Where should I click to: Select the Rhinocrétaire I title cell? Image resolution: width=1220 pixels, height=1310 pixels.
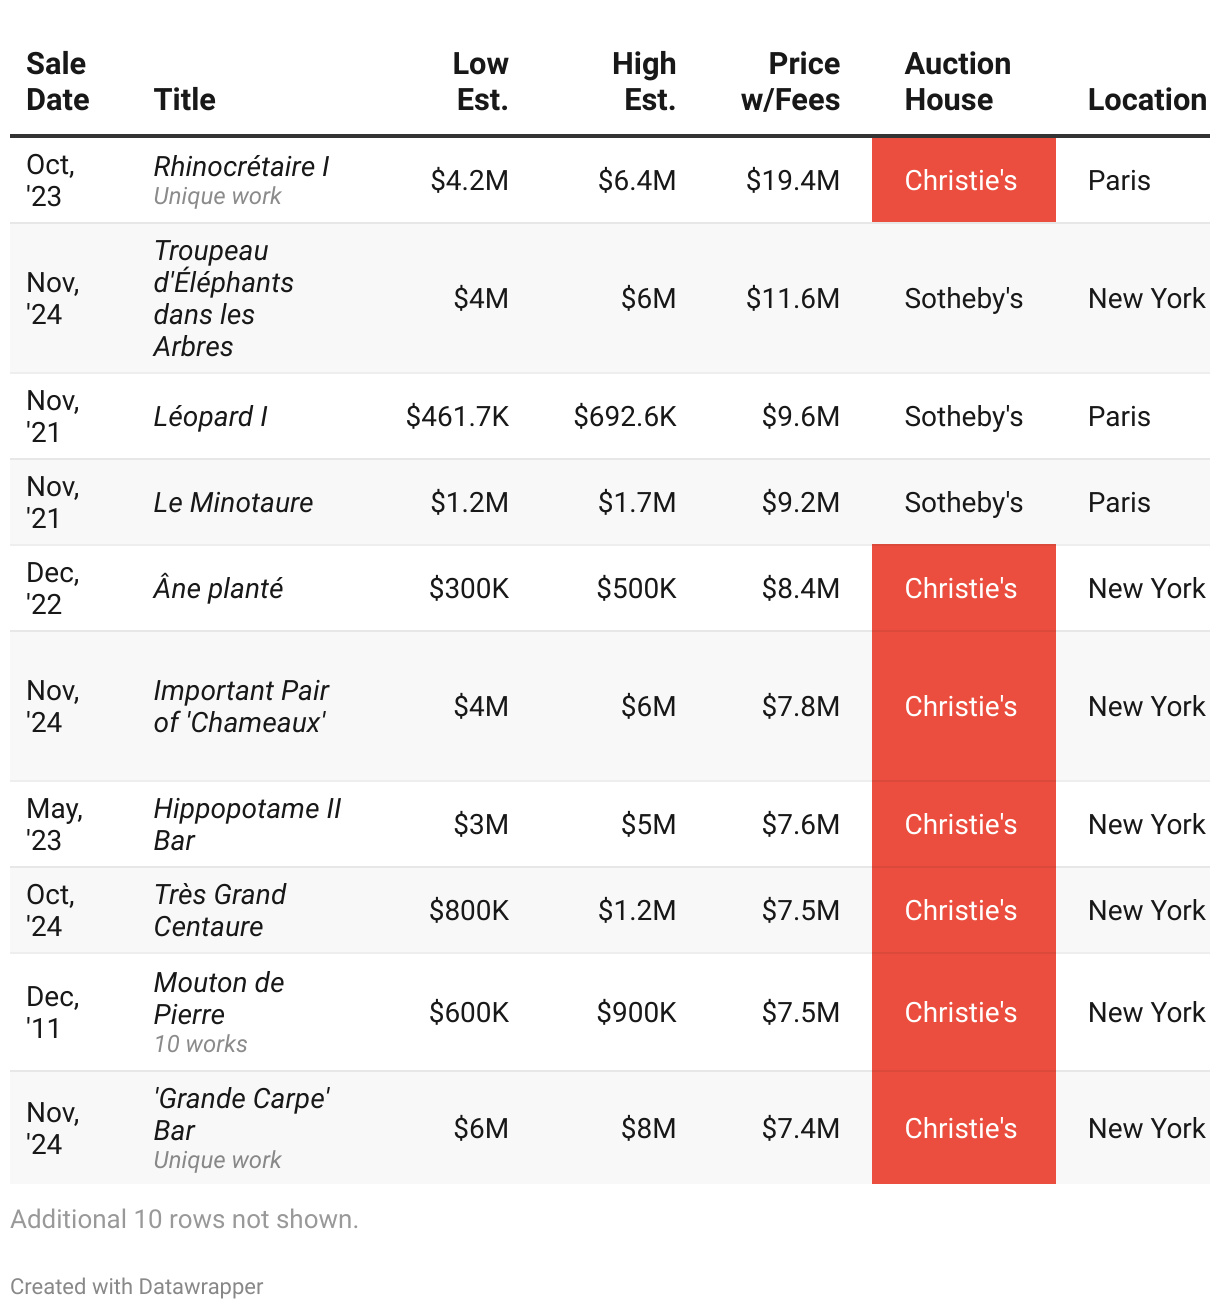click(x=241, y=167)
